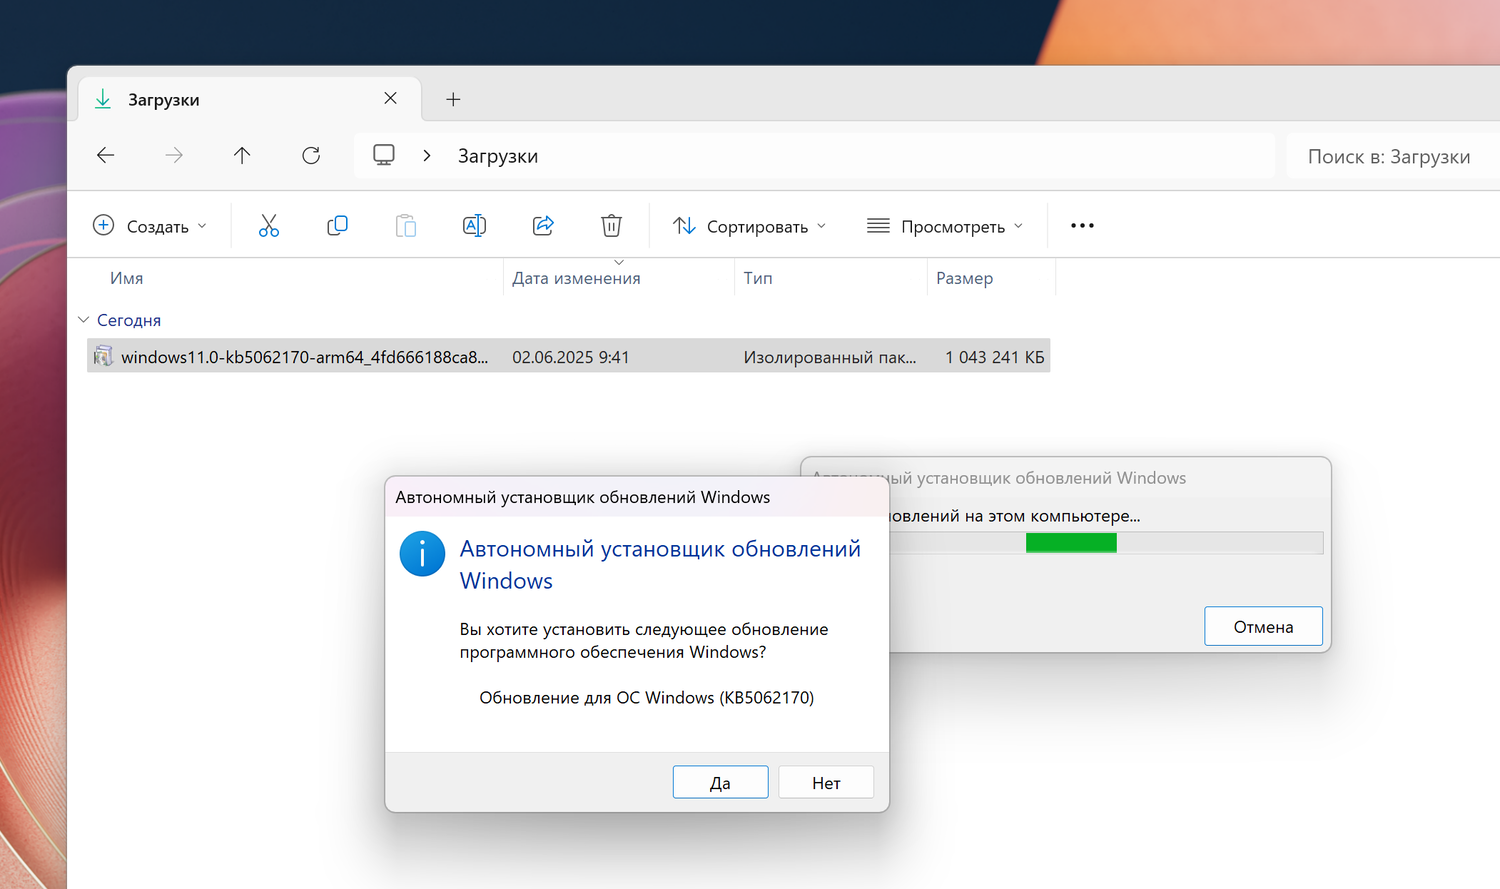The width and height of the screenshot is (1500, 889).
Task: Sort by the Имя column header
Action: [127, 278]
